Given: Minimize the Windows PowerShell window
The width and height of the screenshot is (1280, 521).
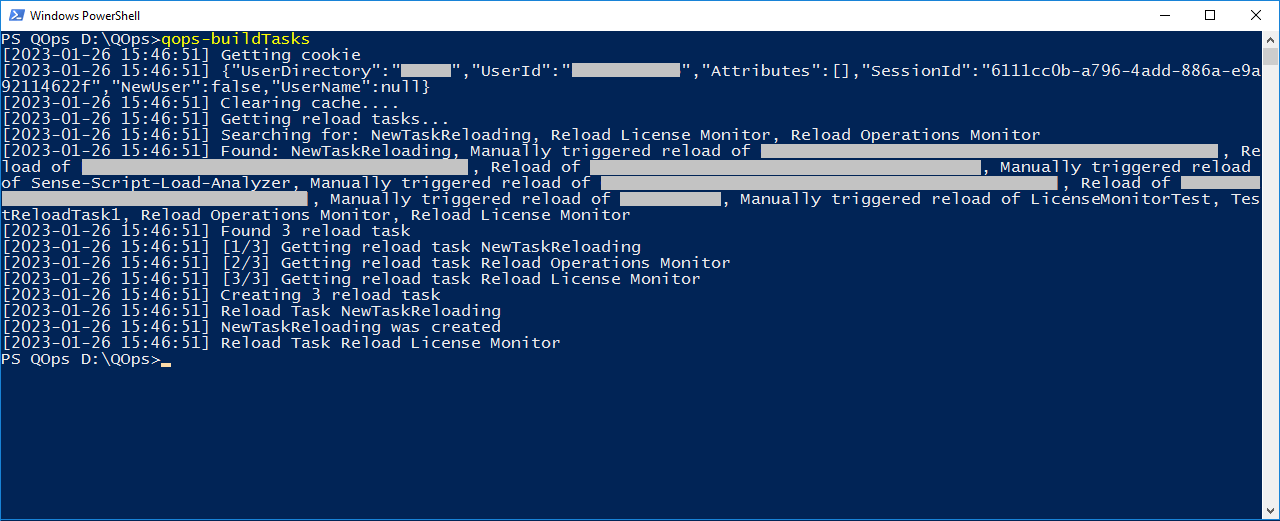Looking at the screenshot, I should coord(1163,15).
